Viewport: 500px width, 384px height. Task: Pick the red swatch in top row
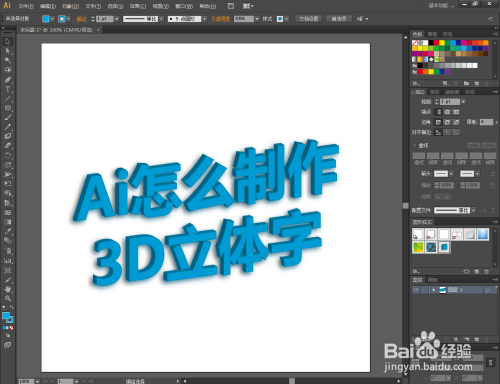click(436, 43)
